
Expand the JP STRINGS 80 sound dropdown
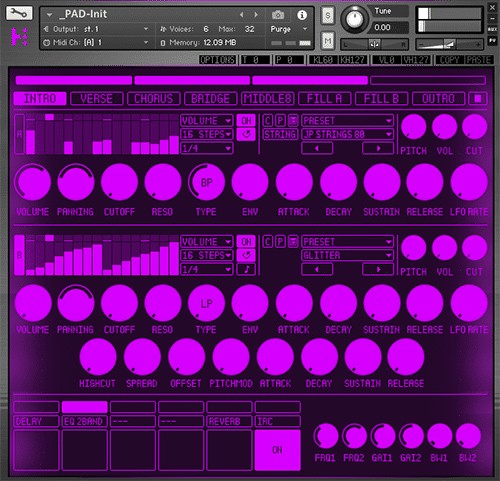[348, 134]
